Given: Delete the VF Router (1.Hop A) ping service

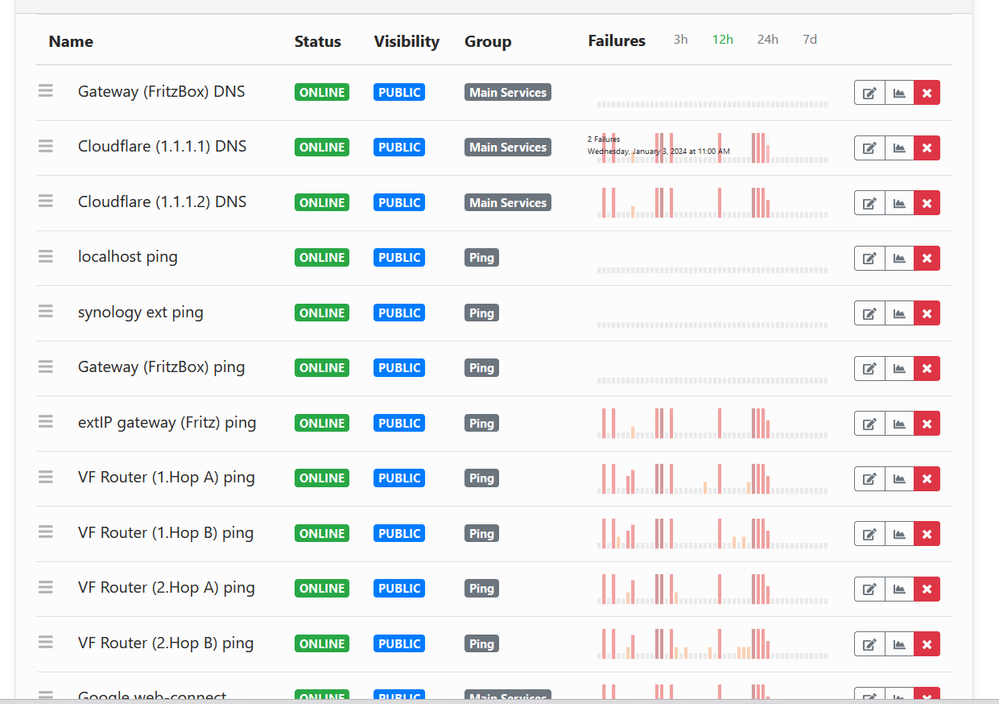Looking at the screenshot, I should [927, 478].
